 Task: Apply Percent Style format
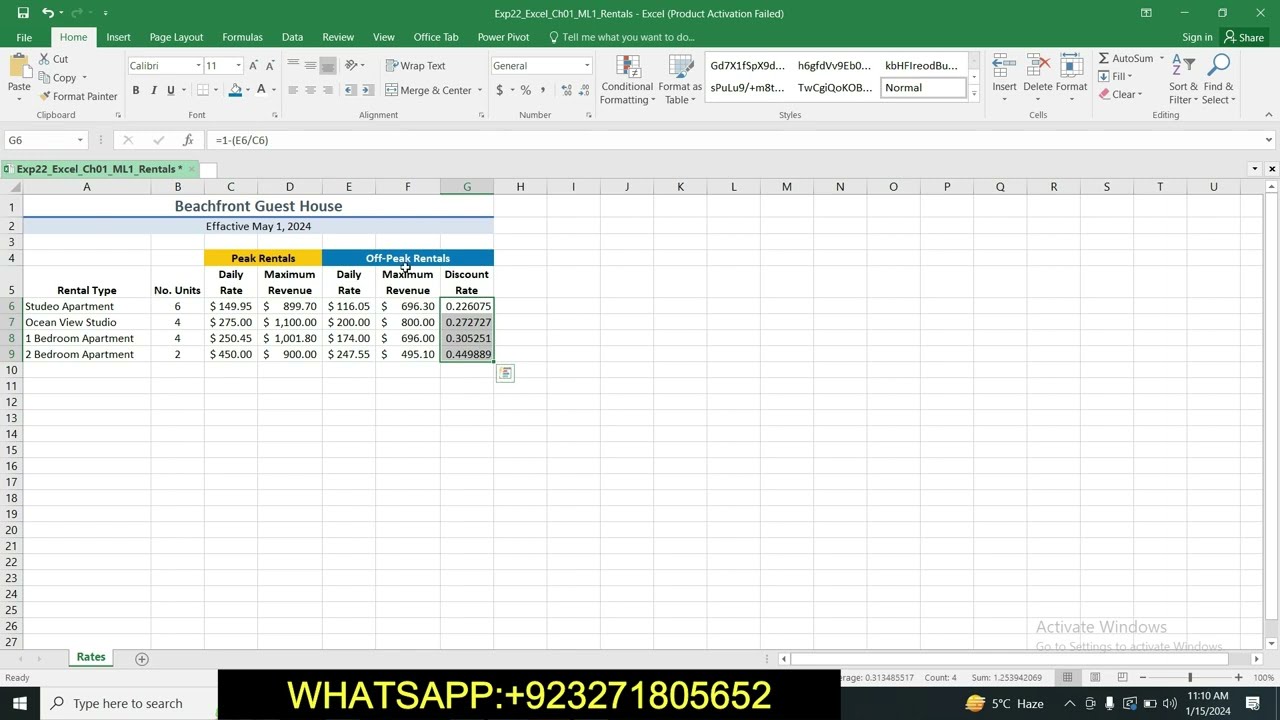pyautogui.click(x=525, y=90)
